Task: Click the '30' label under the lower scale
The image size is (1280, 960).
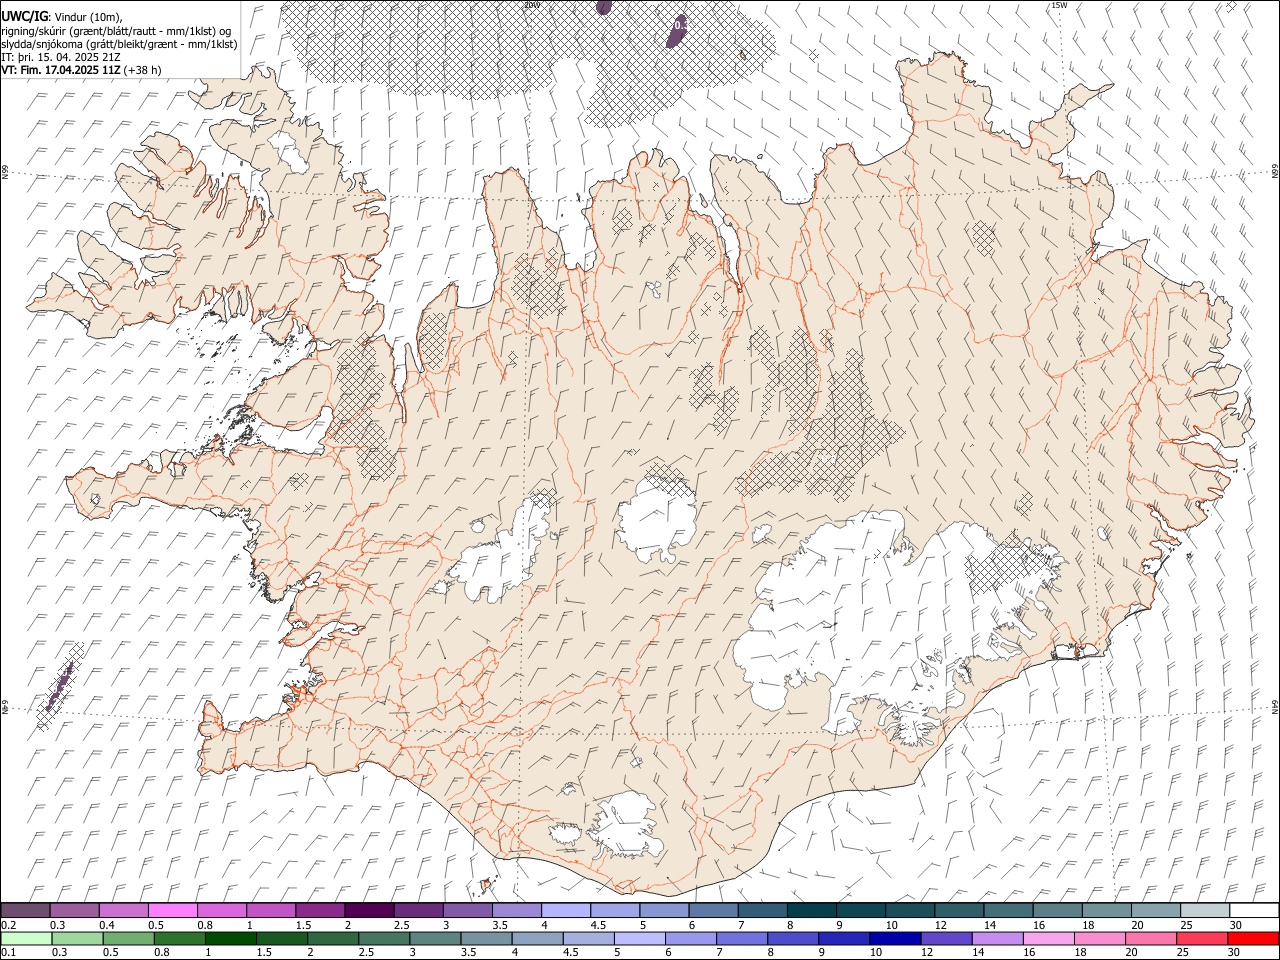Action: click(1235, 953)
